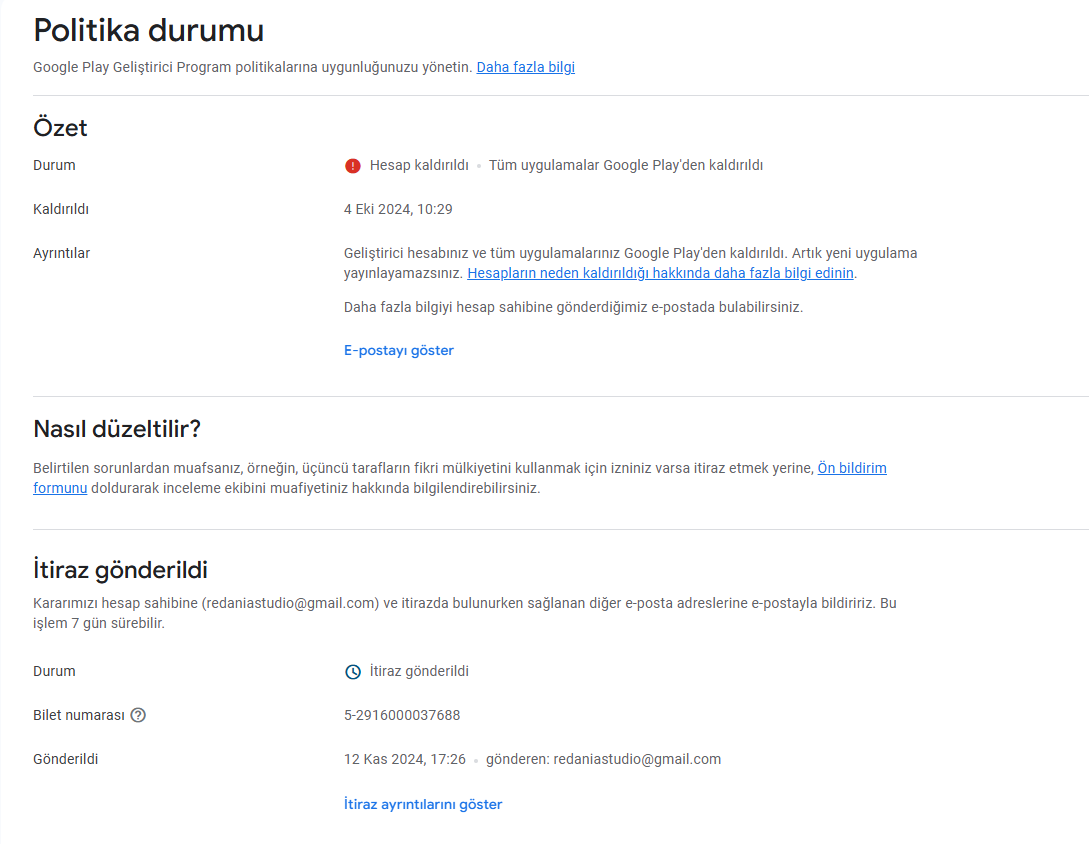Click the Kaldırıldı row label
1089x844 pixels.
point(61,209)
